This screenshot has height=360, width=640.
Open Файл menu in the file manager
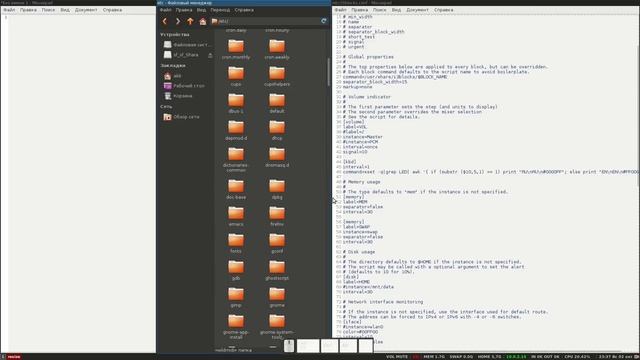(x=165, y=10)
